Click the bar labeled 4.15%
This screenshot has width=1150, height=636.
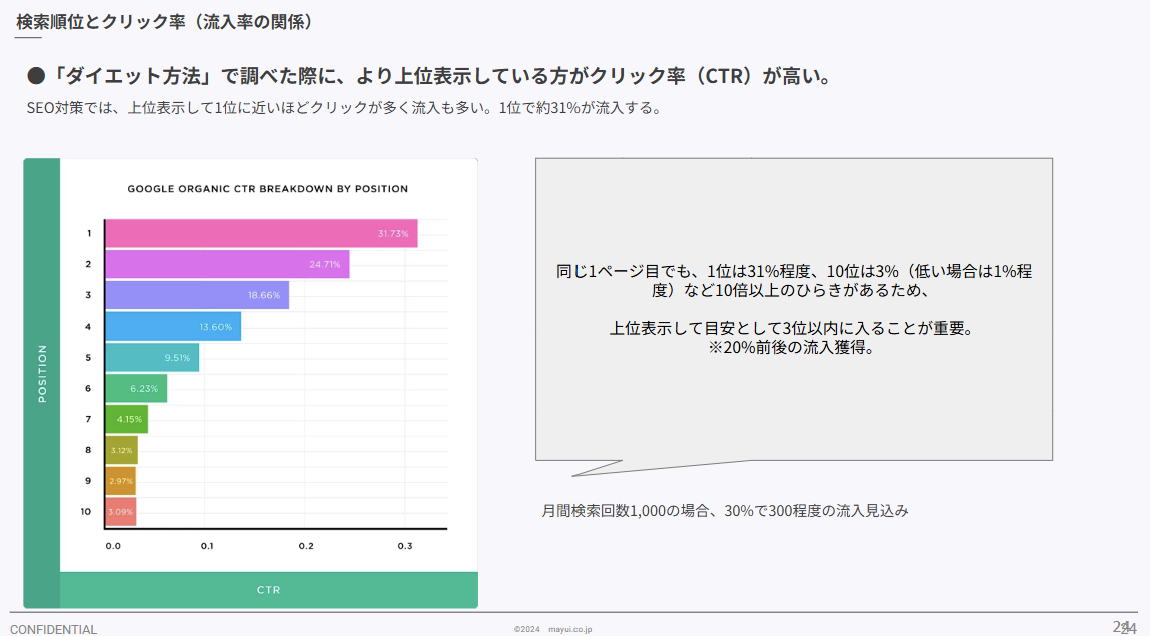point(126,419)
